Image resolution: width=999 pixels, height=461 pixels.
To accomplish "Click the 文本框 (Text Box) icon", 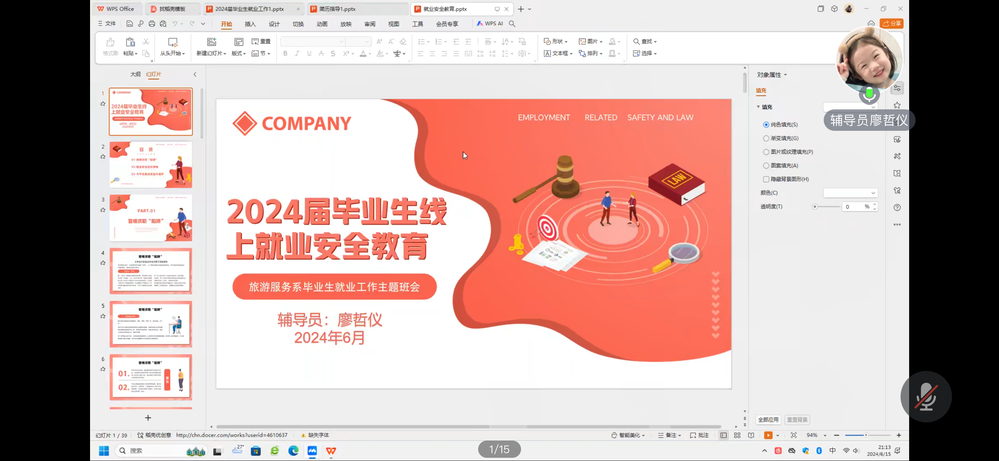I will 549,54.
